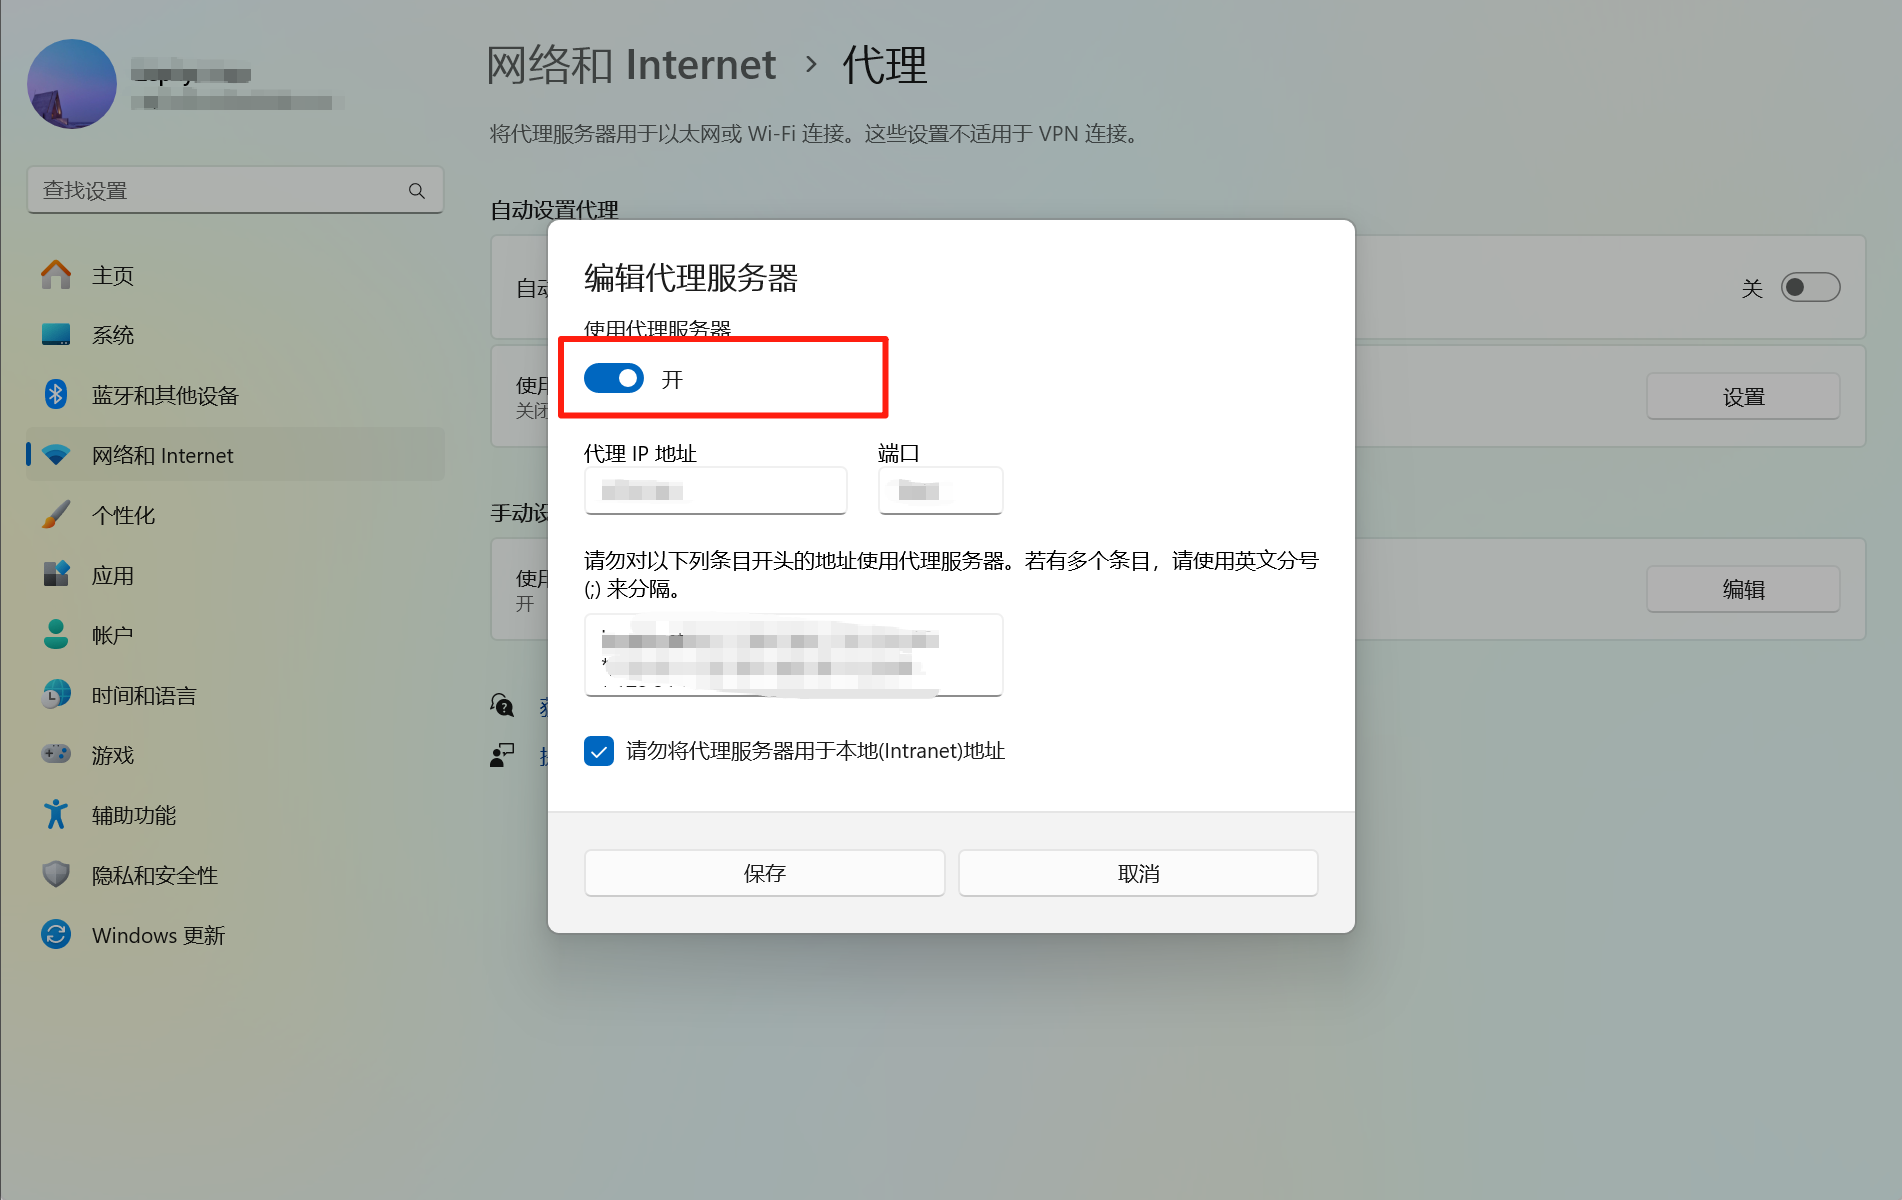This screenshot has height=1200, width=1902.
Task: Open 蓝牙和其他设备 settings
Action: (236, 395)
